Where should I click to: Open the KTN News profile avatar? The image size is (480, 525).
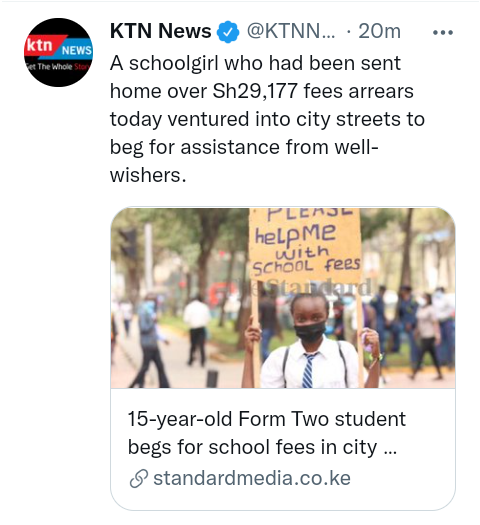59,52
